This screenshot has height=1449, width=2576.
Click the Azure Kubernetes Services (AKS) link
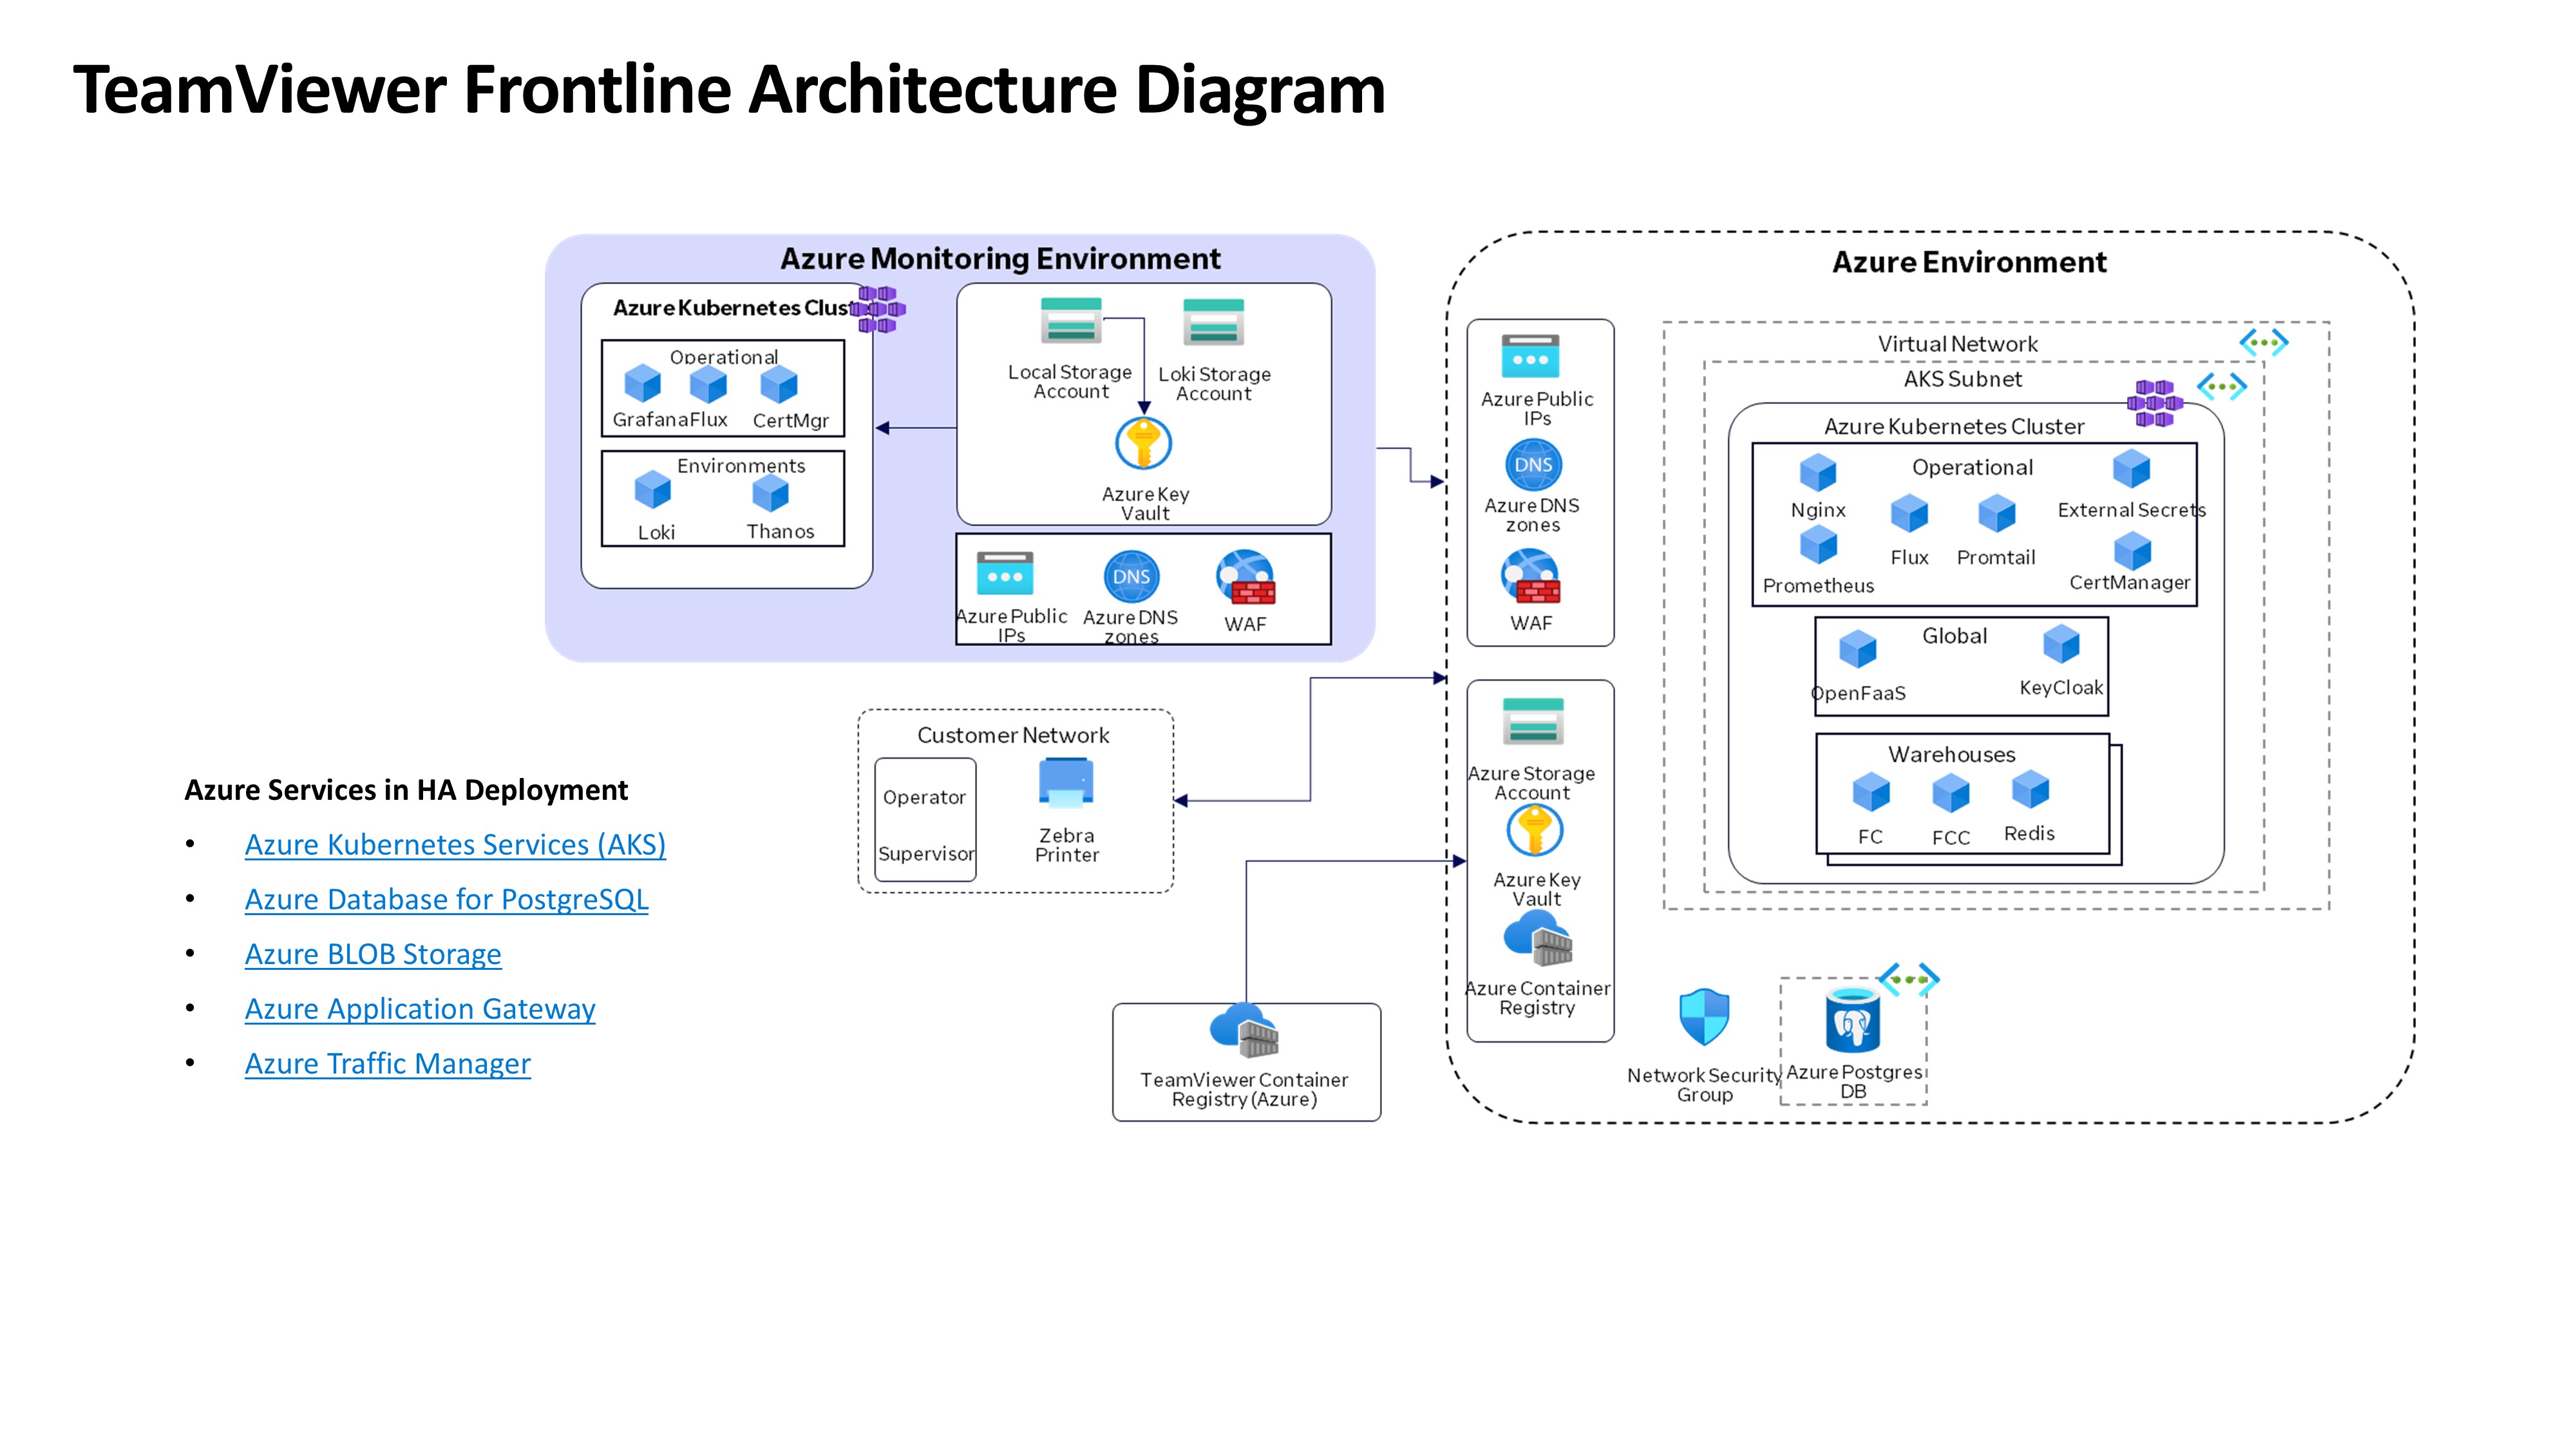tap(455, 845)
